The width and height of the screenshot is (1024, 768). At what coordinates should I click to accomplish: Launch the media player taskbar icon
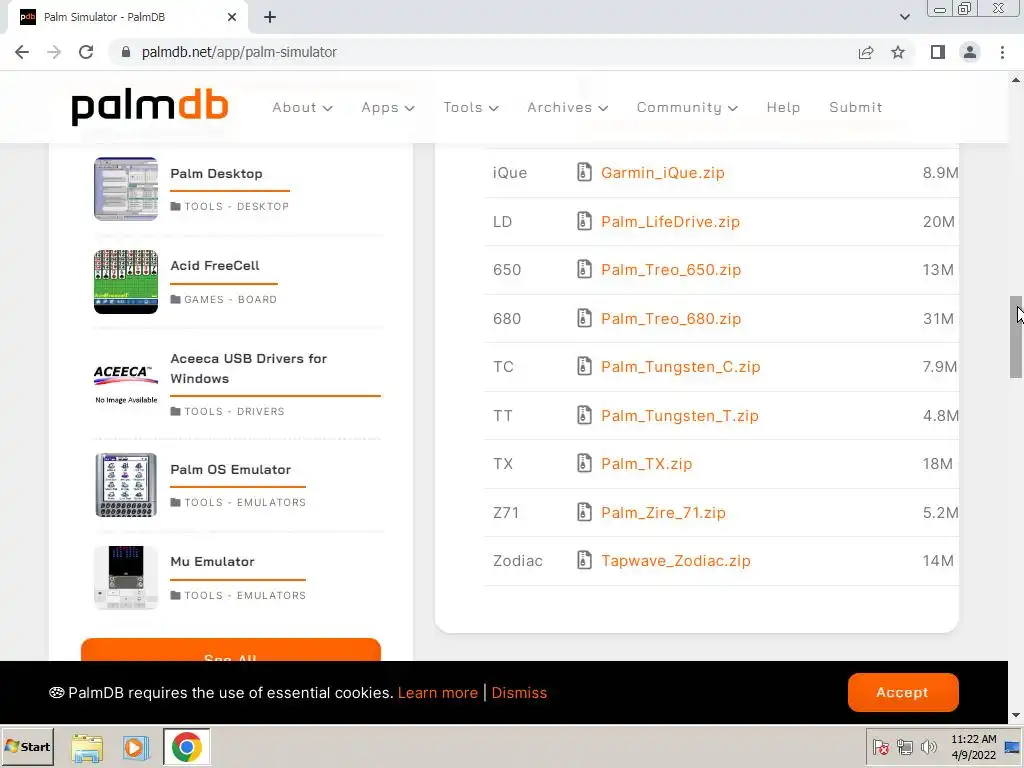[136, 747]
